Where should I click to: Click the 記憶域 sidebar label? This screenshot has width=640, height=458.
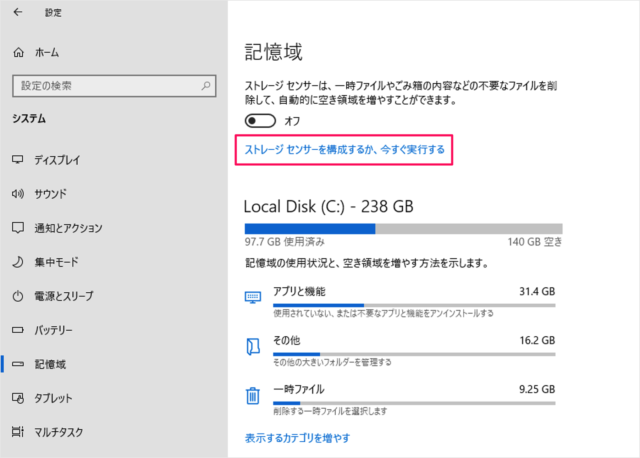click(x=50, y=364)
